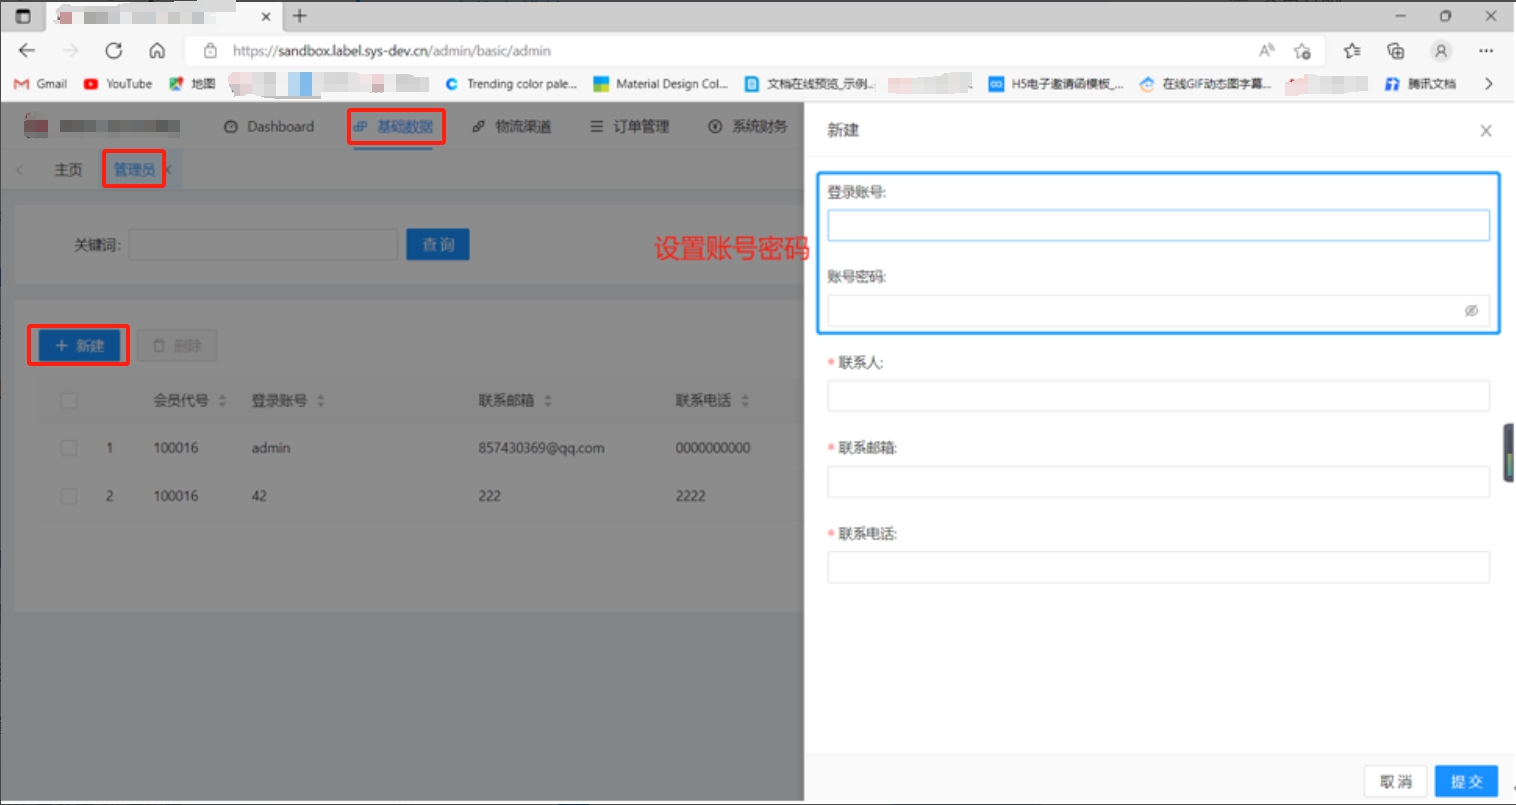Click the read aloud icon in address bar
1516x805 pixels.
1266,51
